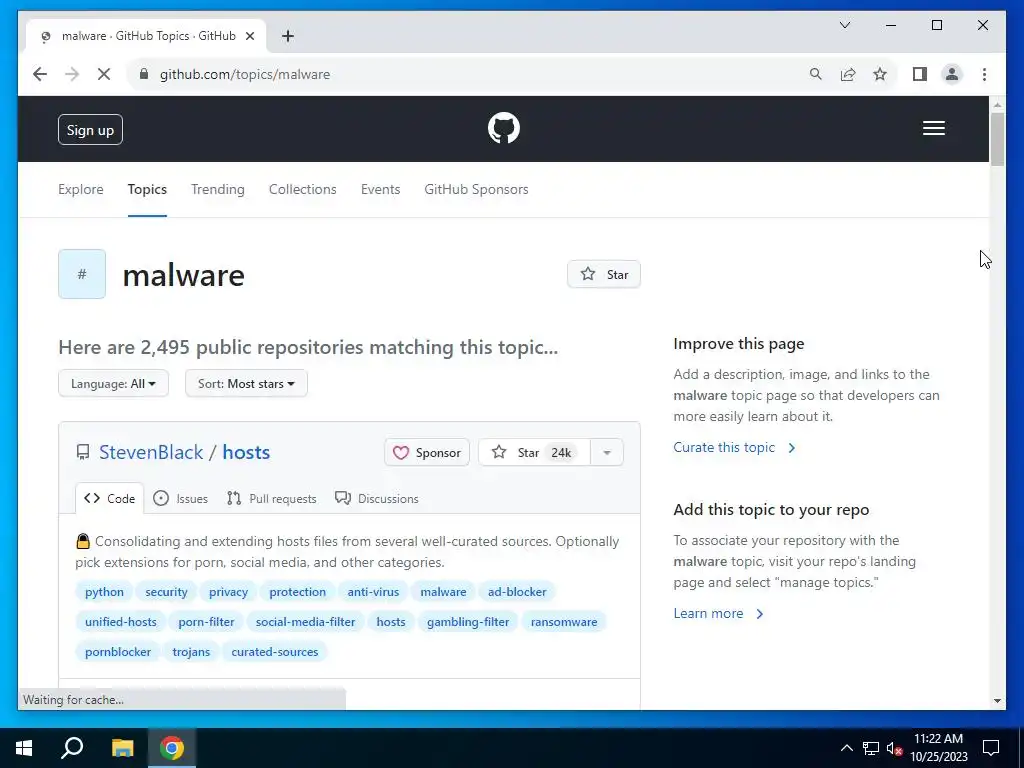This screenshot has height=768, width=1024.
Task: Click the trojans topic tag
Action: click(x=191, y=652)
